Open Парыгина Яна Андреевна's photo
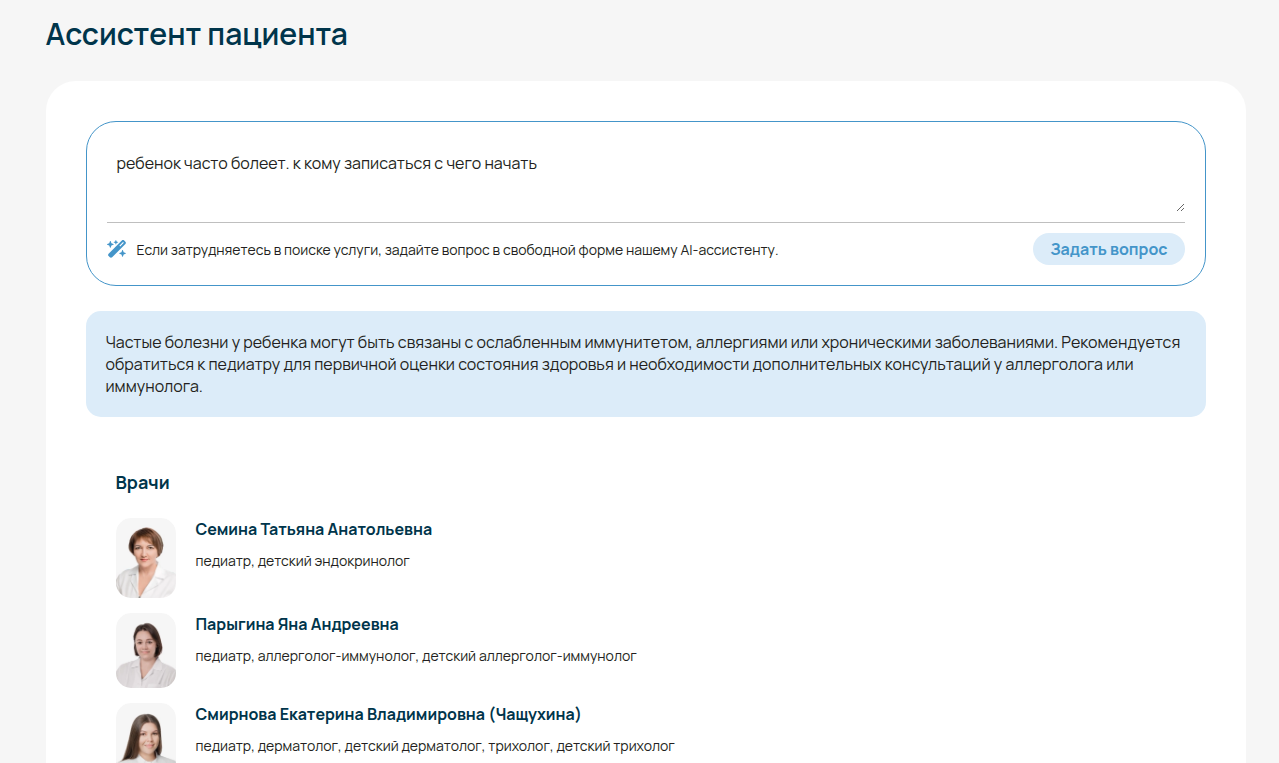Image resolution: width=1279 pixels, height=763 pixels. pos(146,650)
